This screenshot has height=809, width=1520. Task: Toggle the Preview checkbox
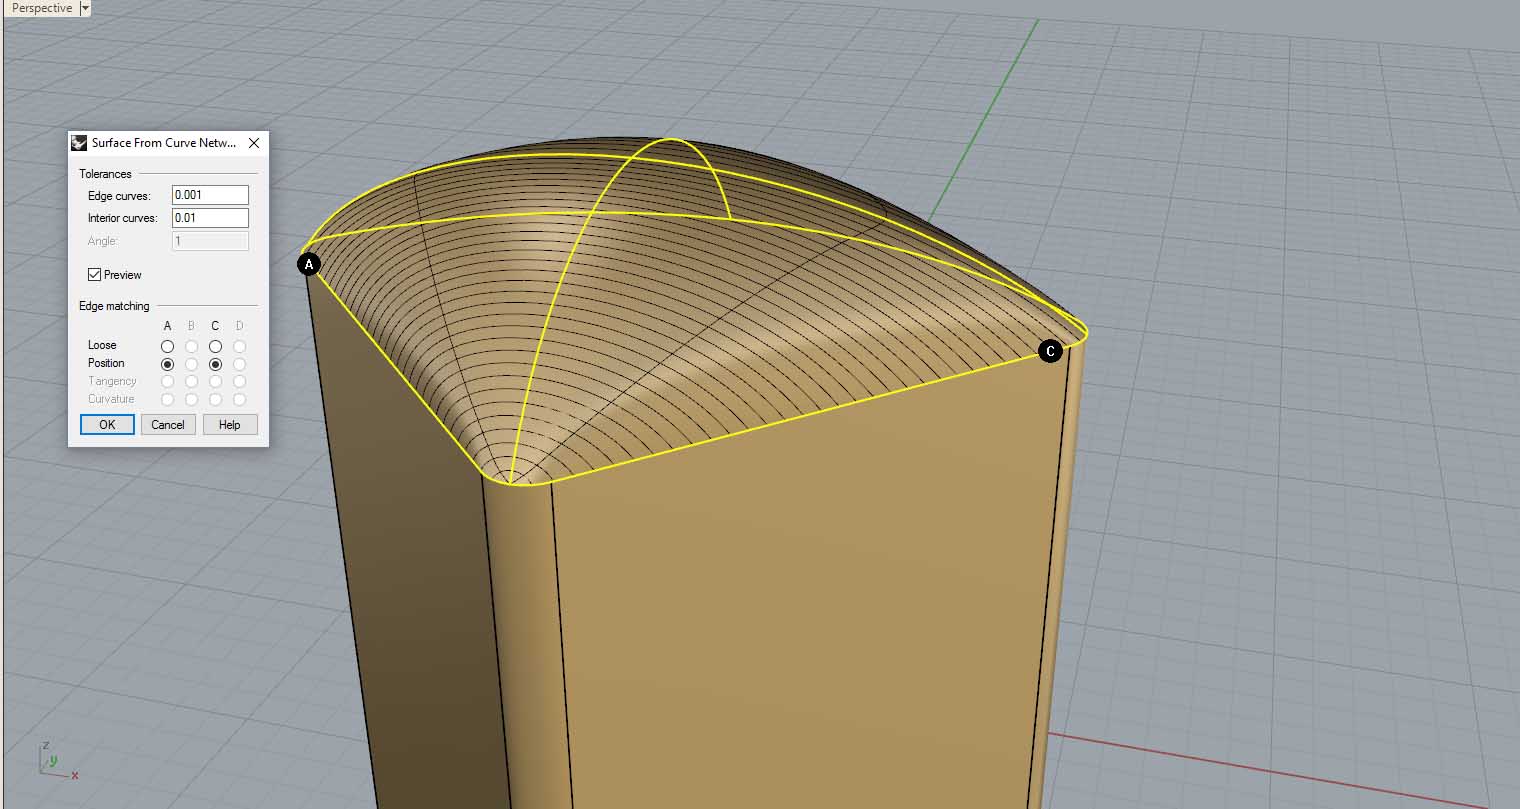pyautogui.click(x=95, y=275)
